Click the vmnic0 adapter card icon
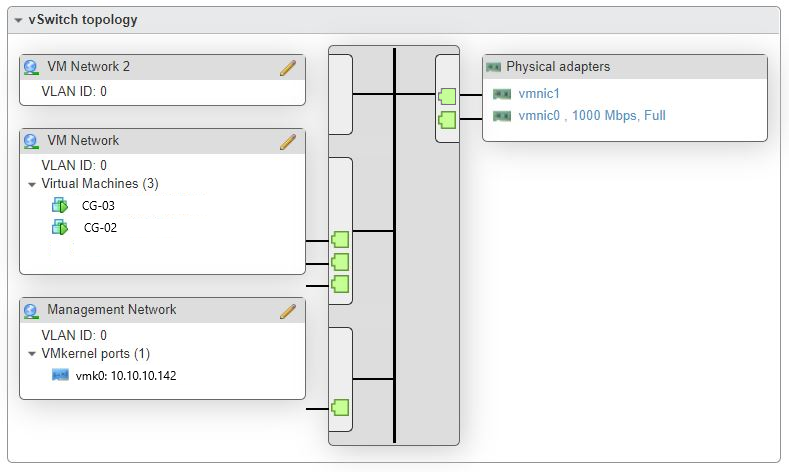789x472 pixels. pyautogui.click(x=502, y=116)
